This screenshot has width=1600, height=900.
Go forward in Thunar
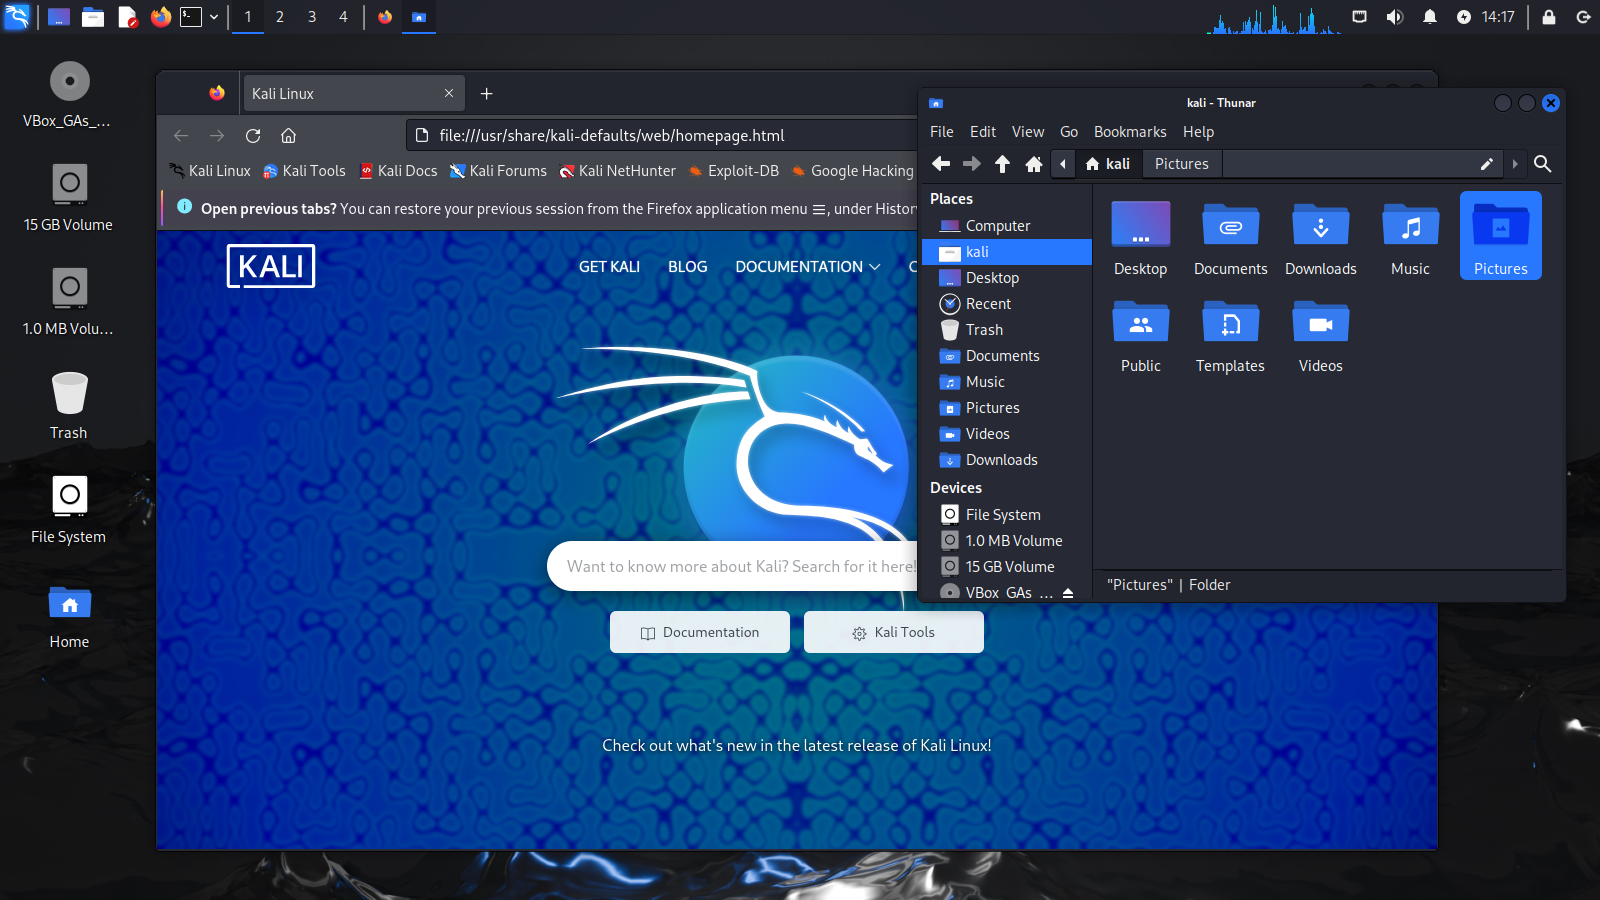(x=972, y=164)
